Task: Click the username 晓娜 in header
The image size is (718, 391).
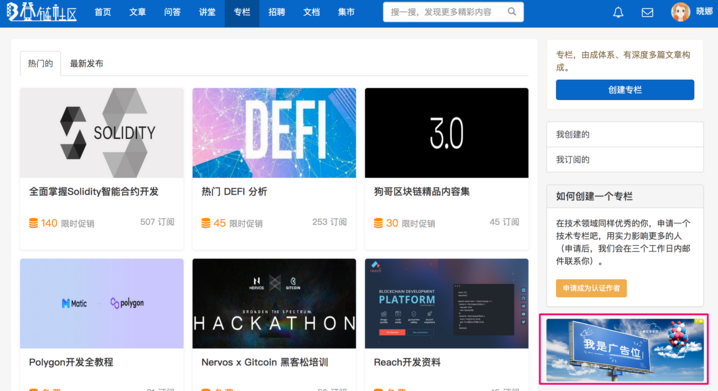Action: (704, 12)
